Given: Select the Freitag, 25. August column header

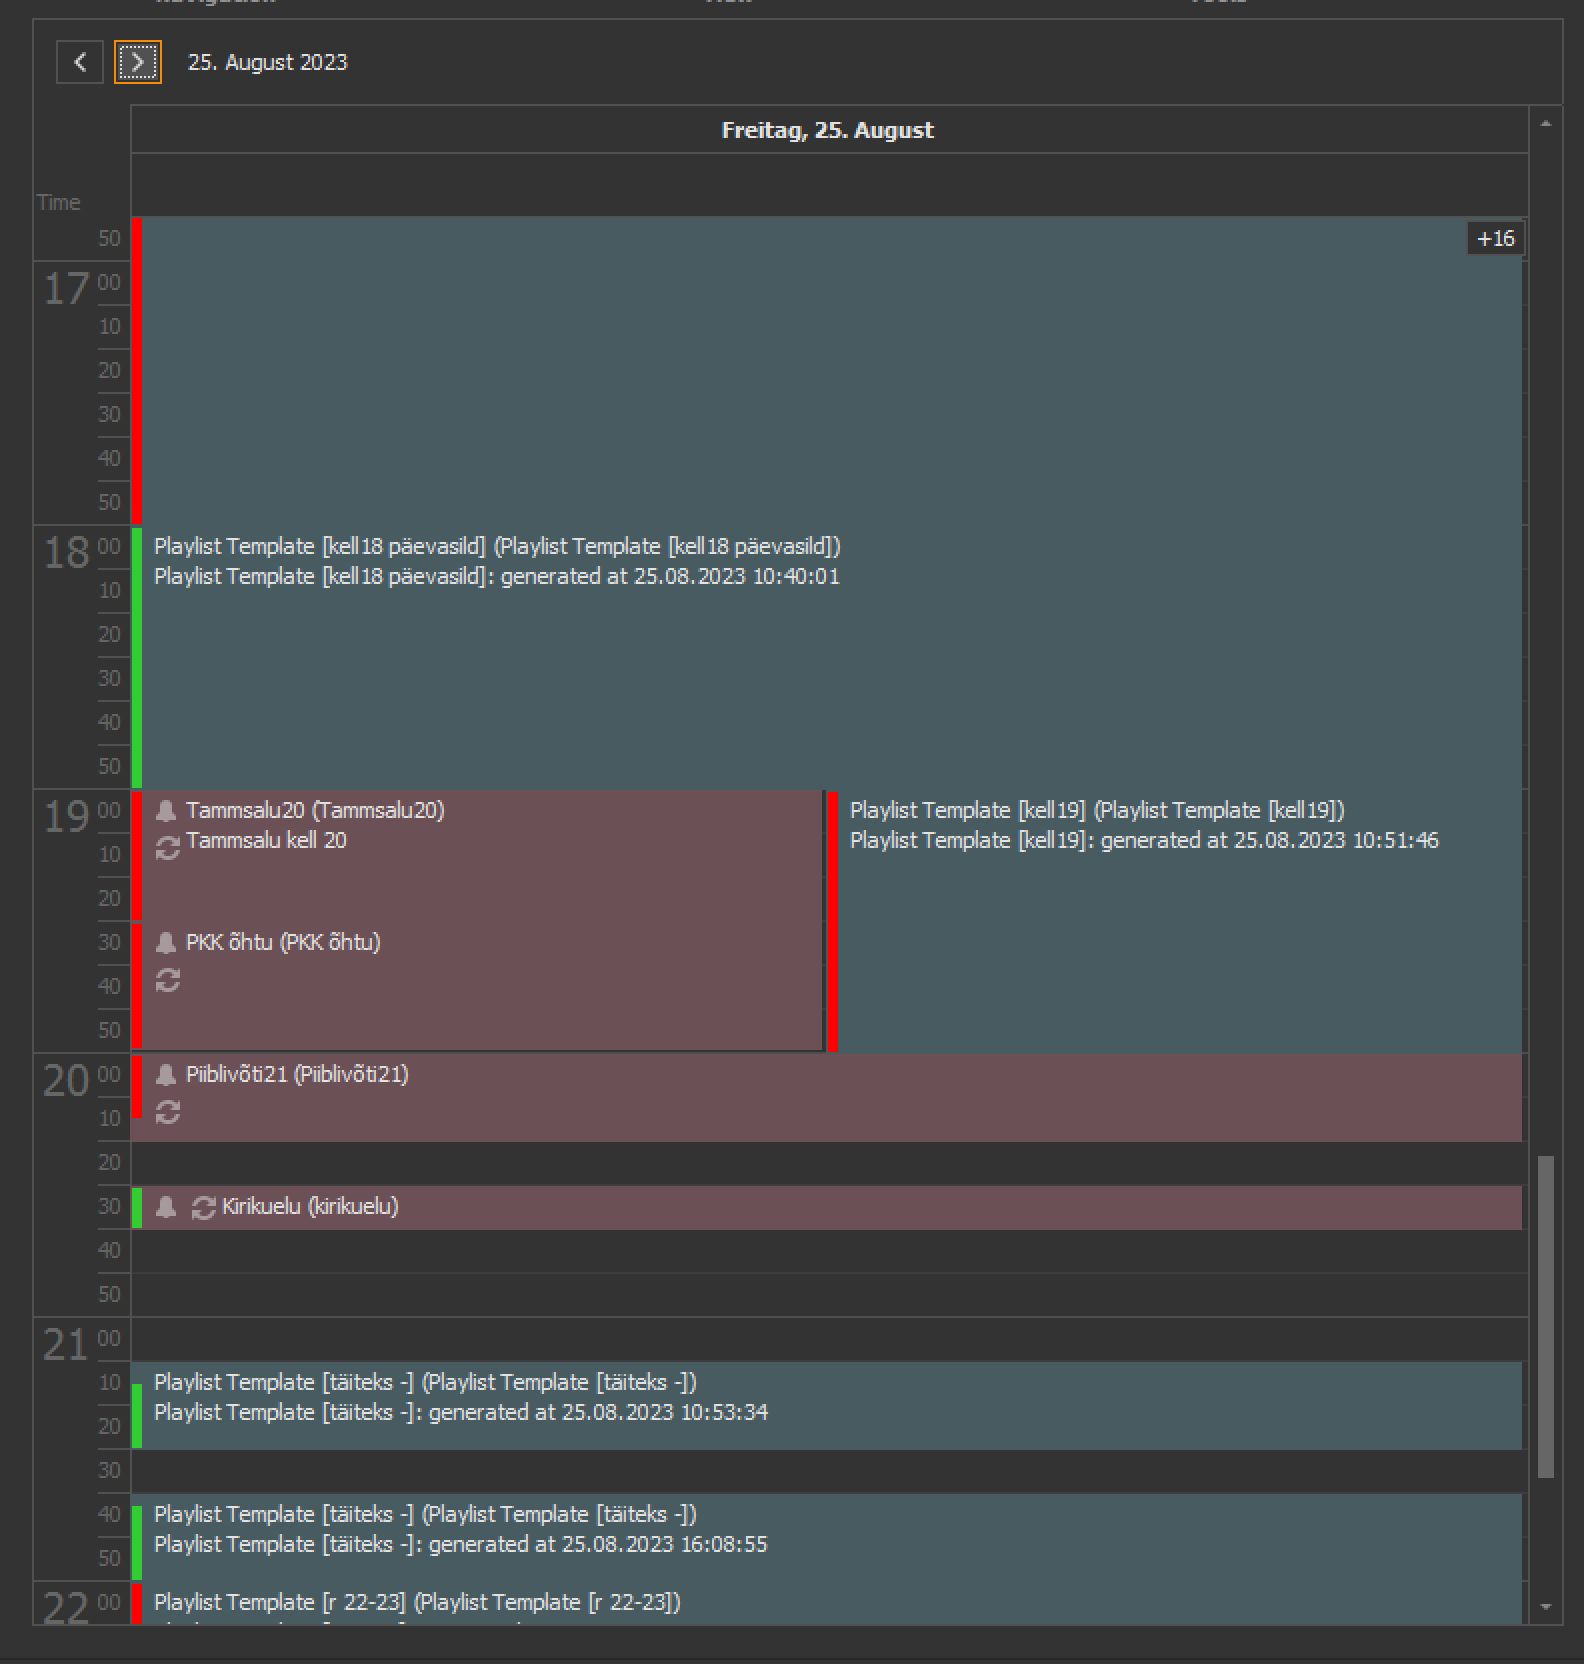Looking at the screenshot, I should (828, 130).
